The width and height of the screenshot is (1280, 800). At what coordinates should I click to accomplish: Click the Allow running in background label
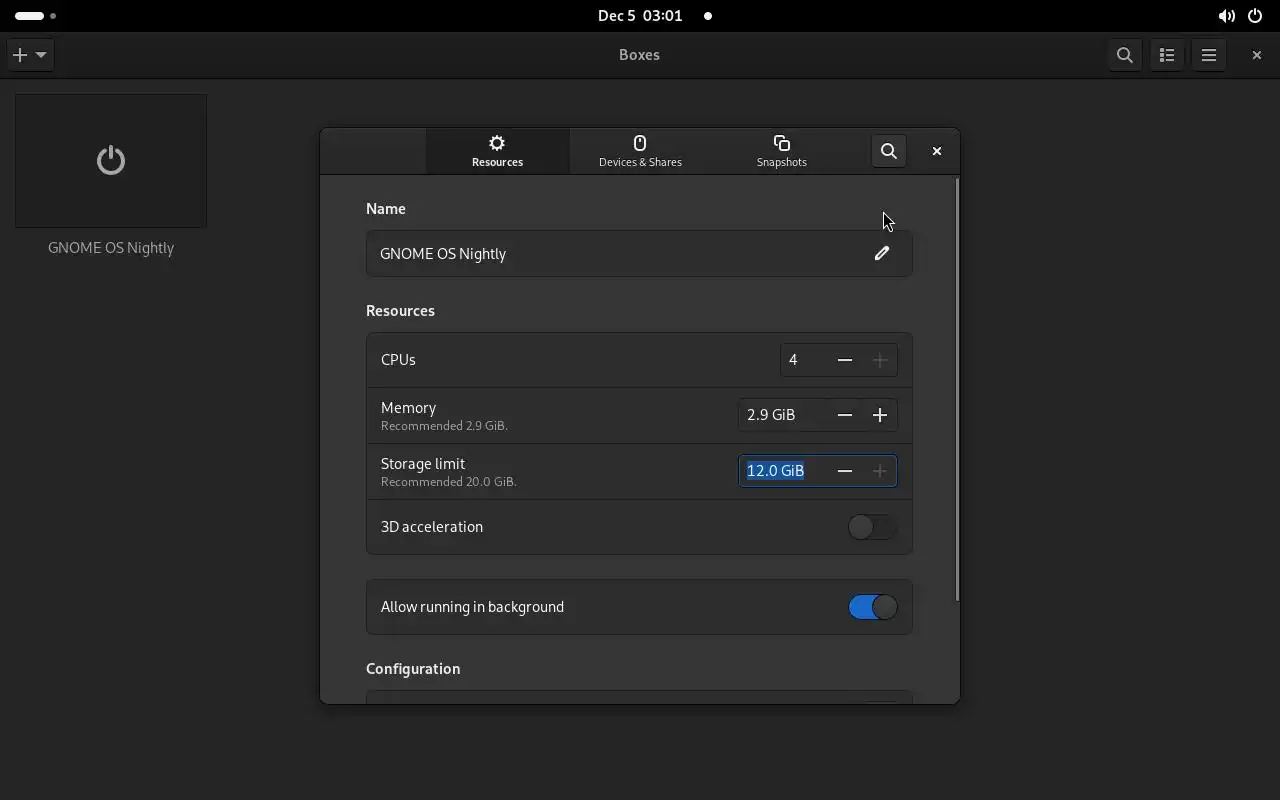[472, 607]
